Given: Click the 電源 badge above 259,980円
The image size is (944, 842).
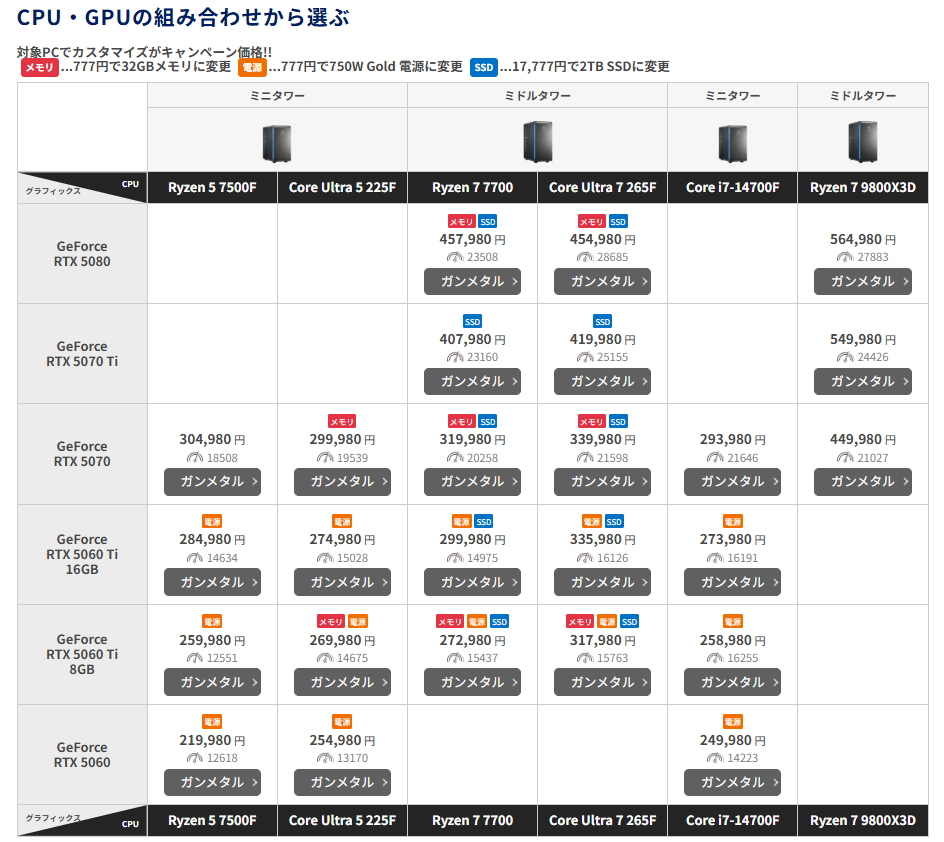Looking at the screenshot, I should 212,621.
